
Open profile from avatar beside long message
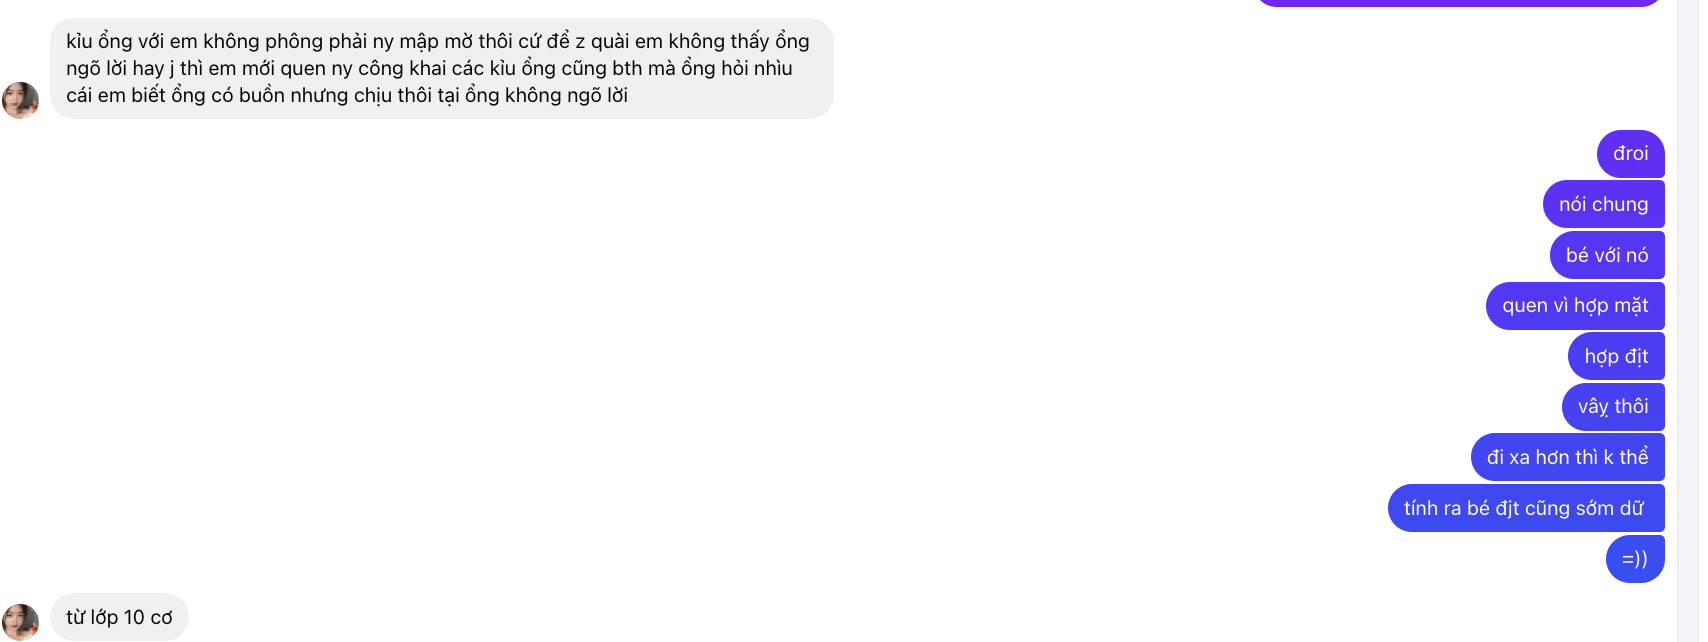[x=20, y=100]
